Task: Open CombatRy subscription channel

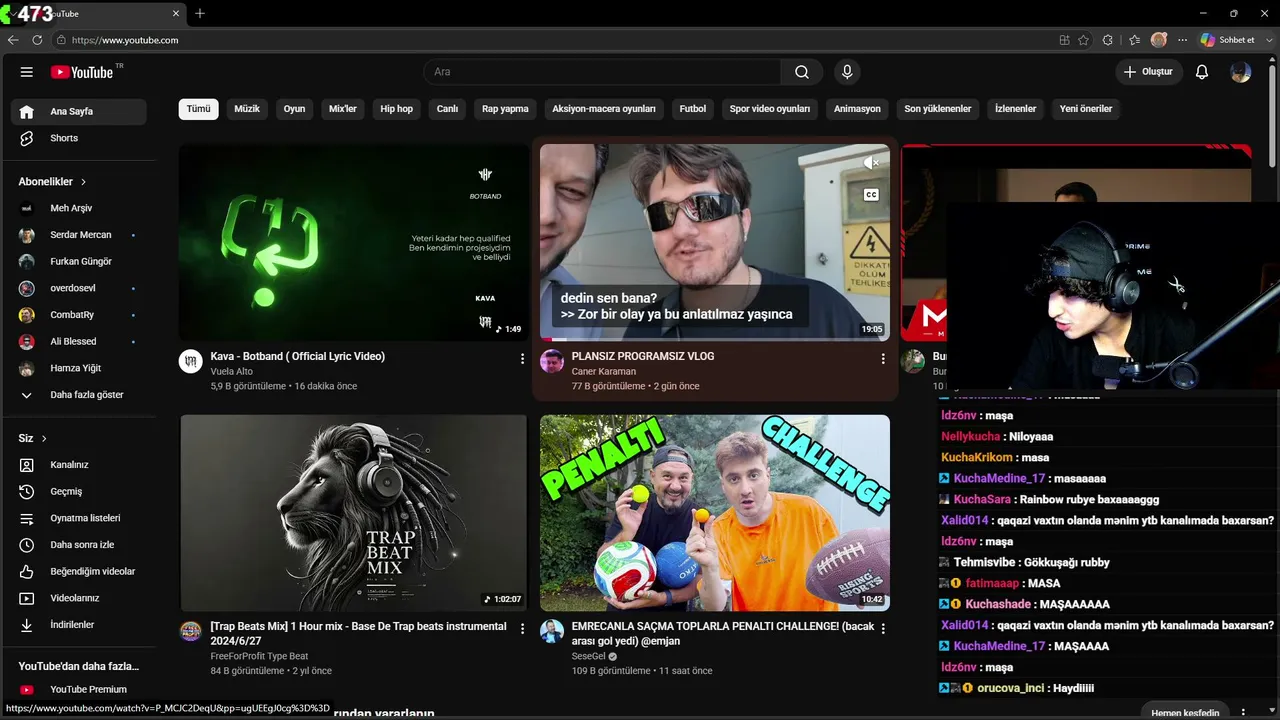Action: coord(79,315)
